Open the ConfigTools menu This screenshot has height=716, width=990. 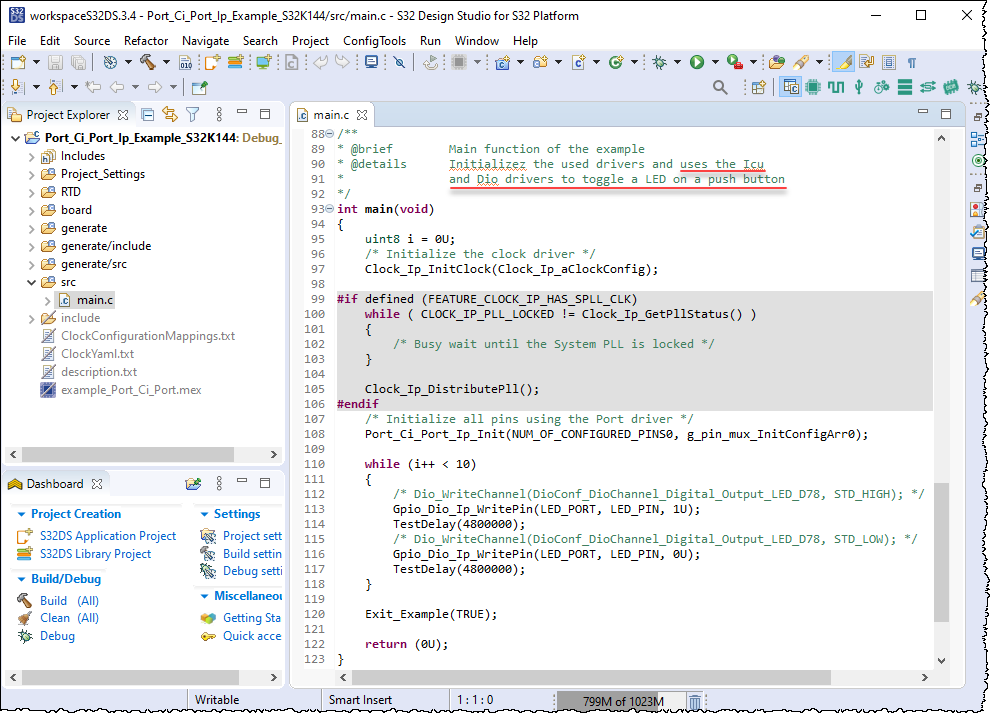374,41
